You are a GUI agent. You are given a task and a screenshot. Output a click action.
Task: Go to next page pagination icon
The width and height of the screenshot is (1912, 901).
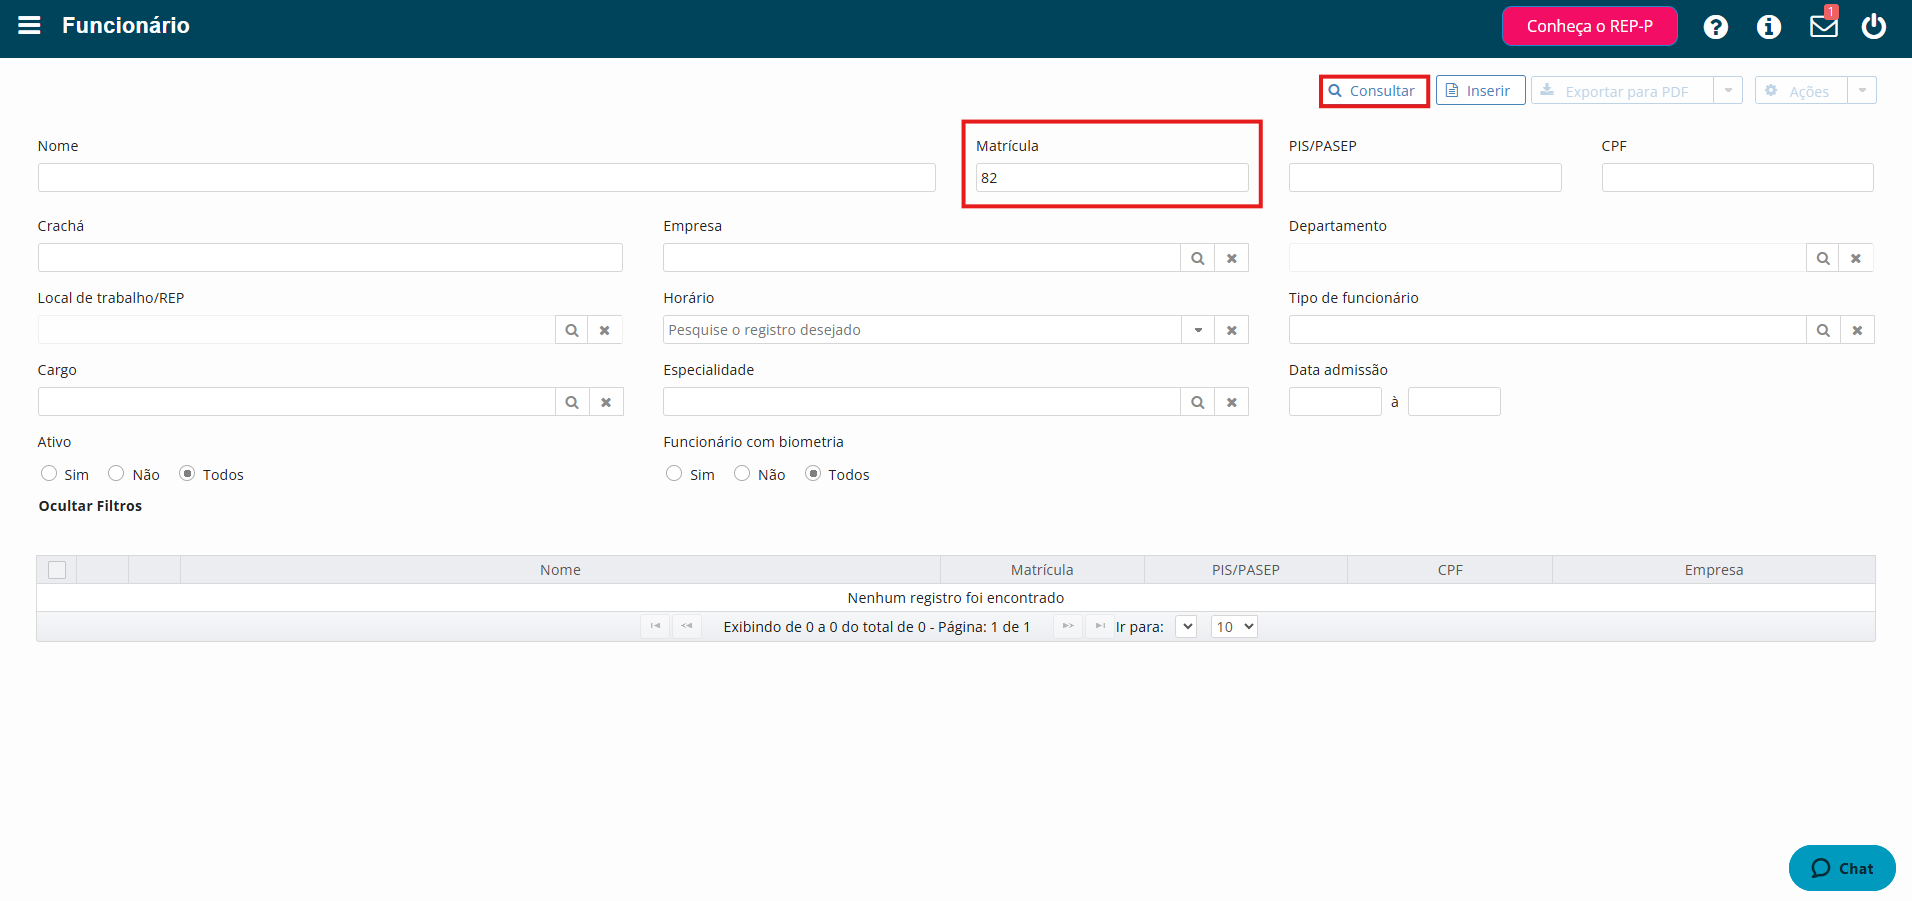(x=1068, y=626)
